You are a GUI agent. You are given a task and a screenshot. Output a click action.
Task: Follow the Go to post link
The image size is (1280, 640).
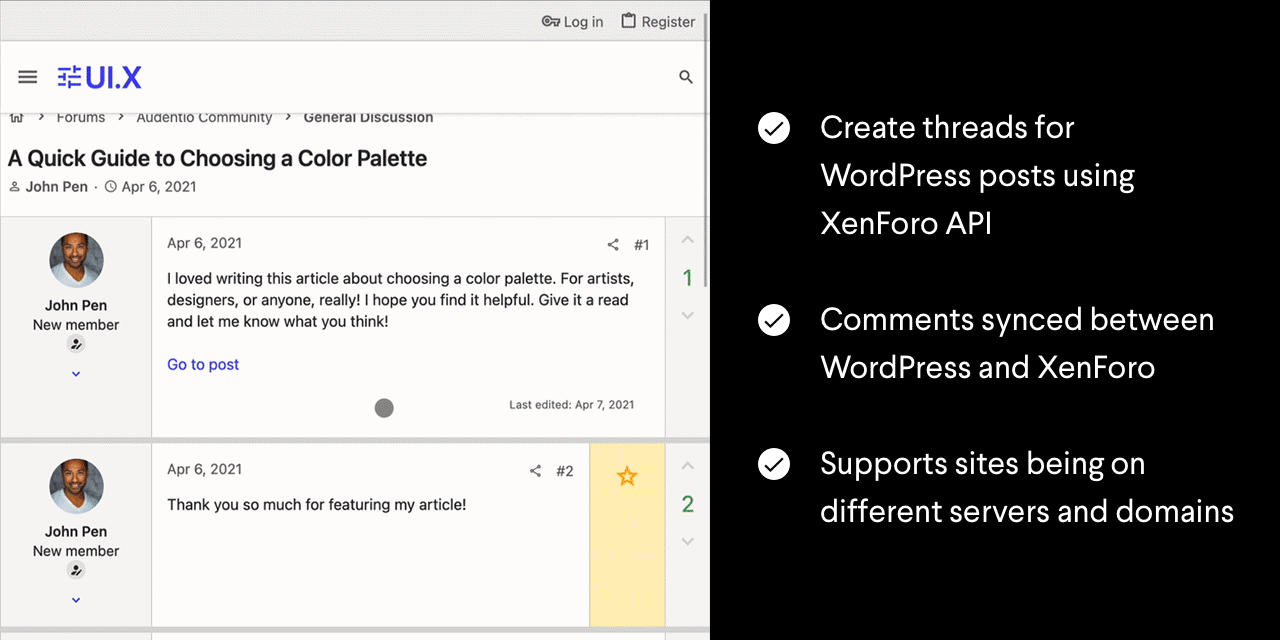[x=203, y=364]
